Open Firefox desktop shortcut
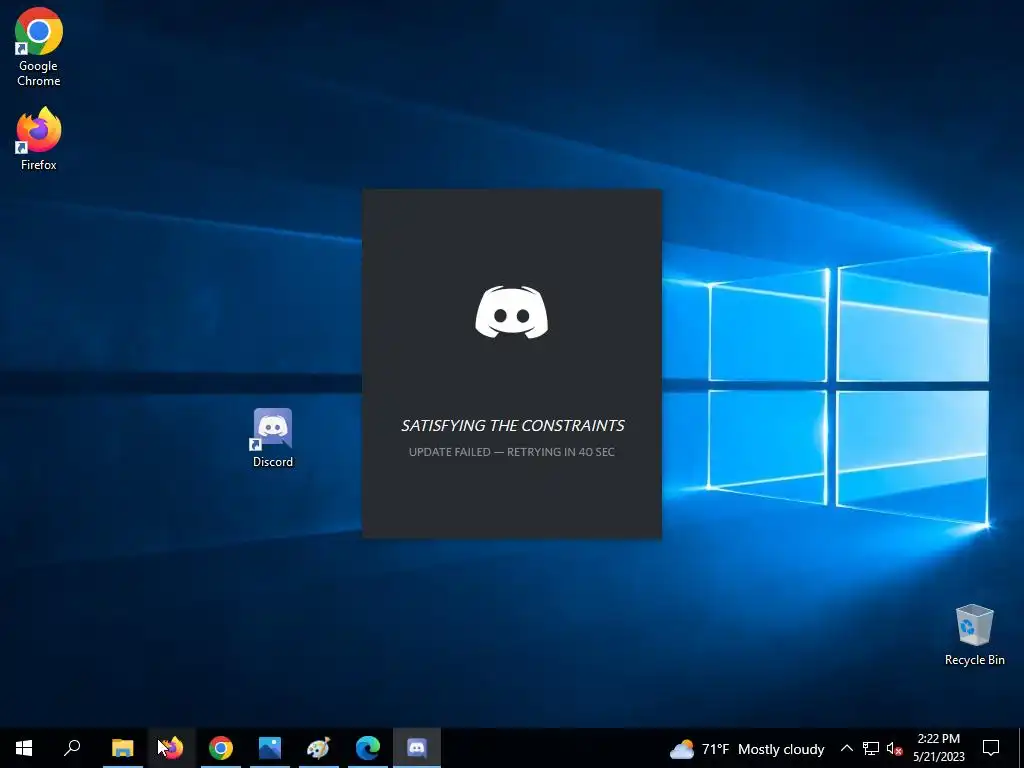This screenshot has width=1024, height=768. point(39,139)
